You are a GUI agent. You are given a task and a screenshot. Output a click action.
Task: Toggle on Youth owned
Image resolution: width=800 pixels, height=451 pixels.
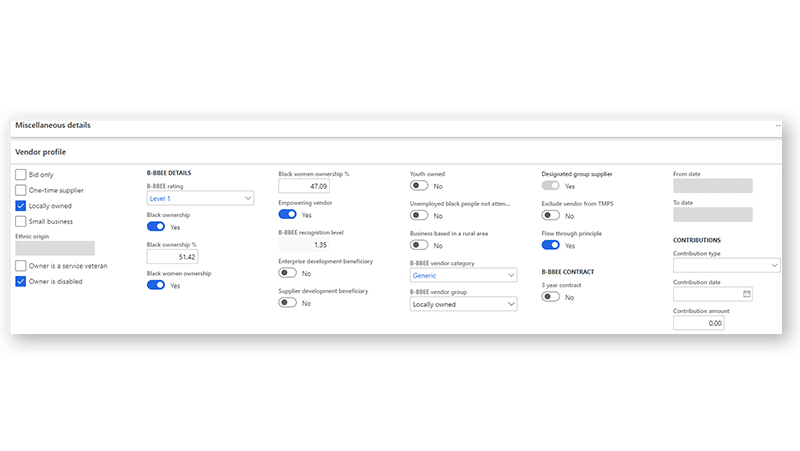click(x=420, y=186)
